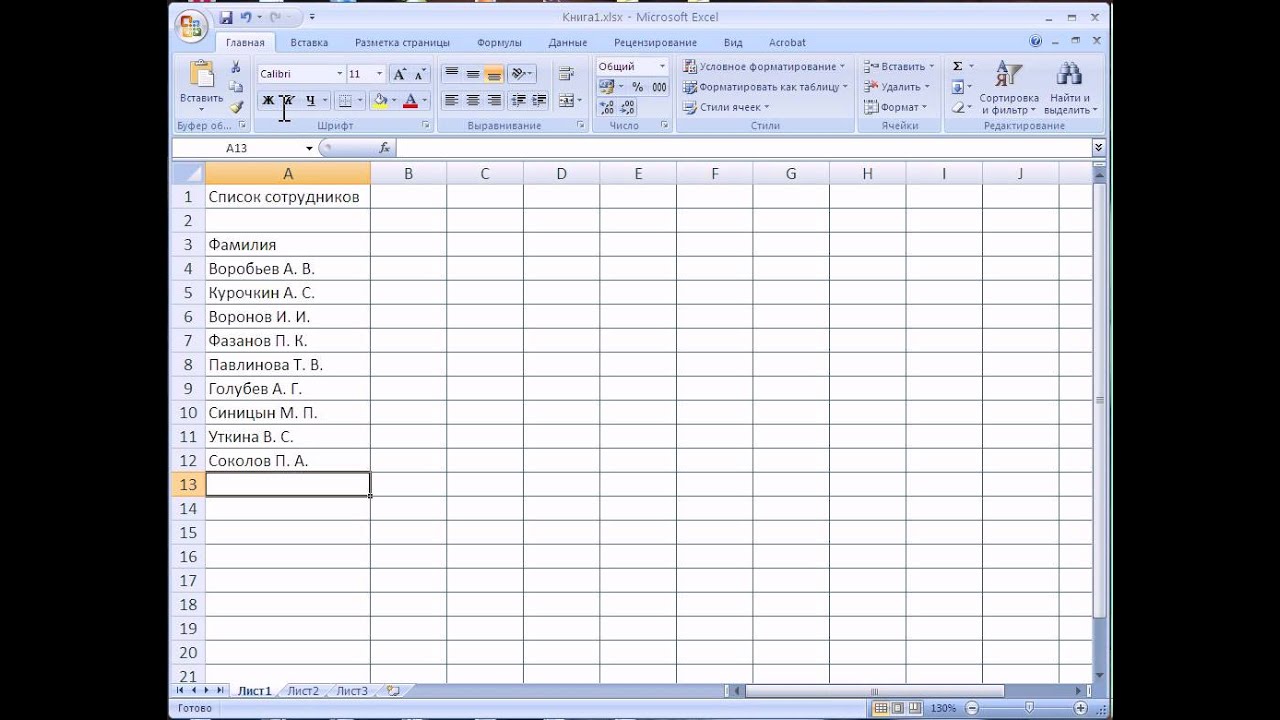The image size is (1280, 720).
Task: Toggle middle vertical alignment
Action: tap(473, 74)
